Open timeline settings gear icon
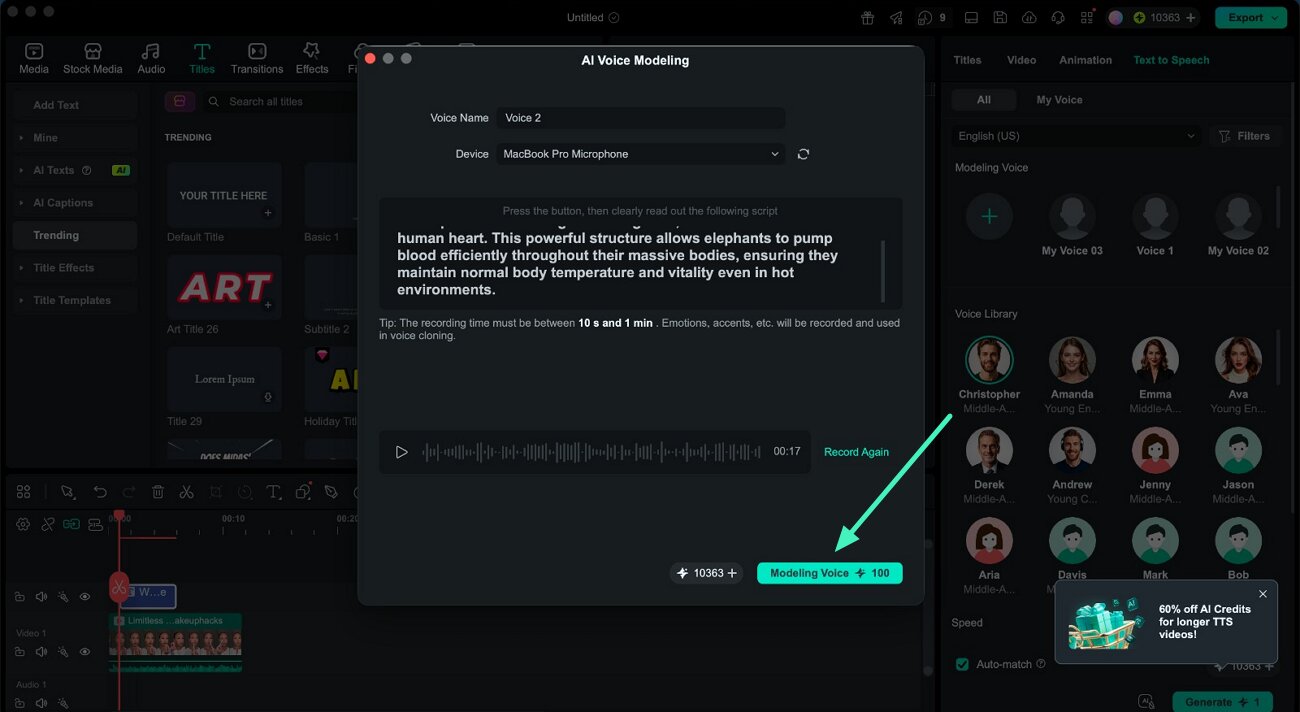This screenshot has width=1300, height=712. pyautogui.click(x=22, y=524)
